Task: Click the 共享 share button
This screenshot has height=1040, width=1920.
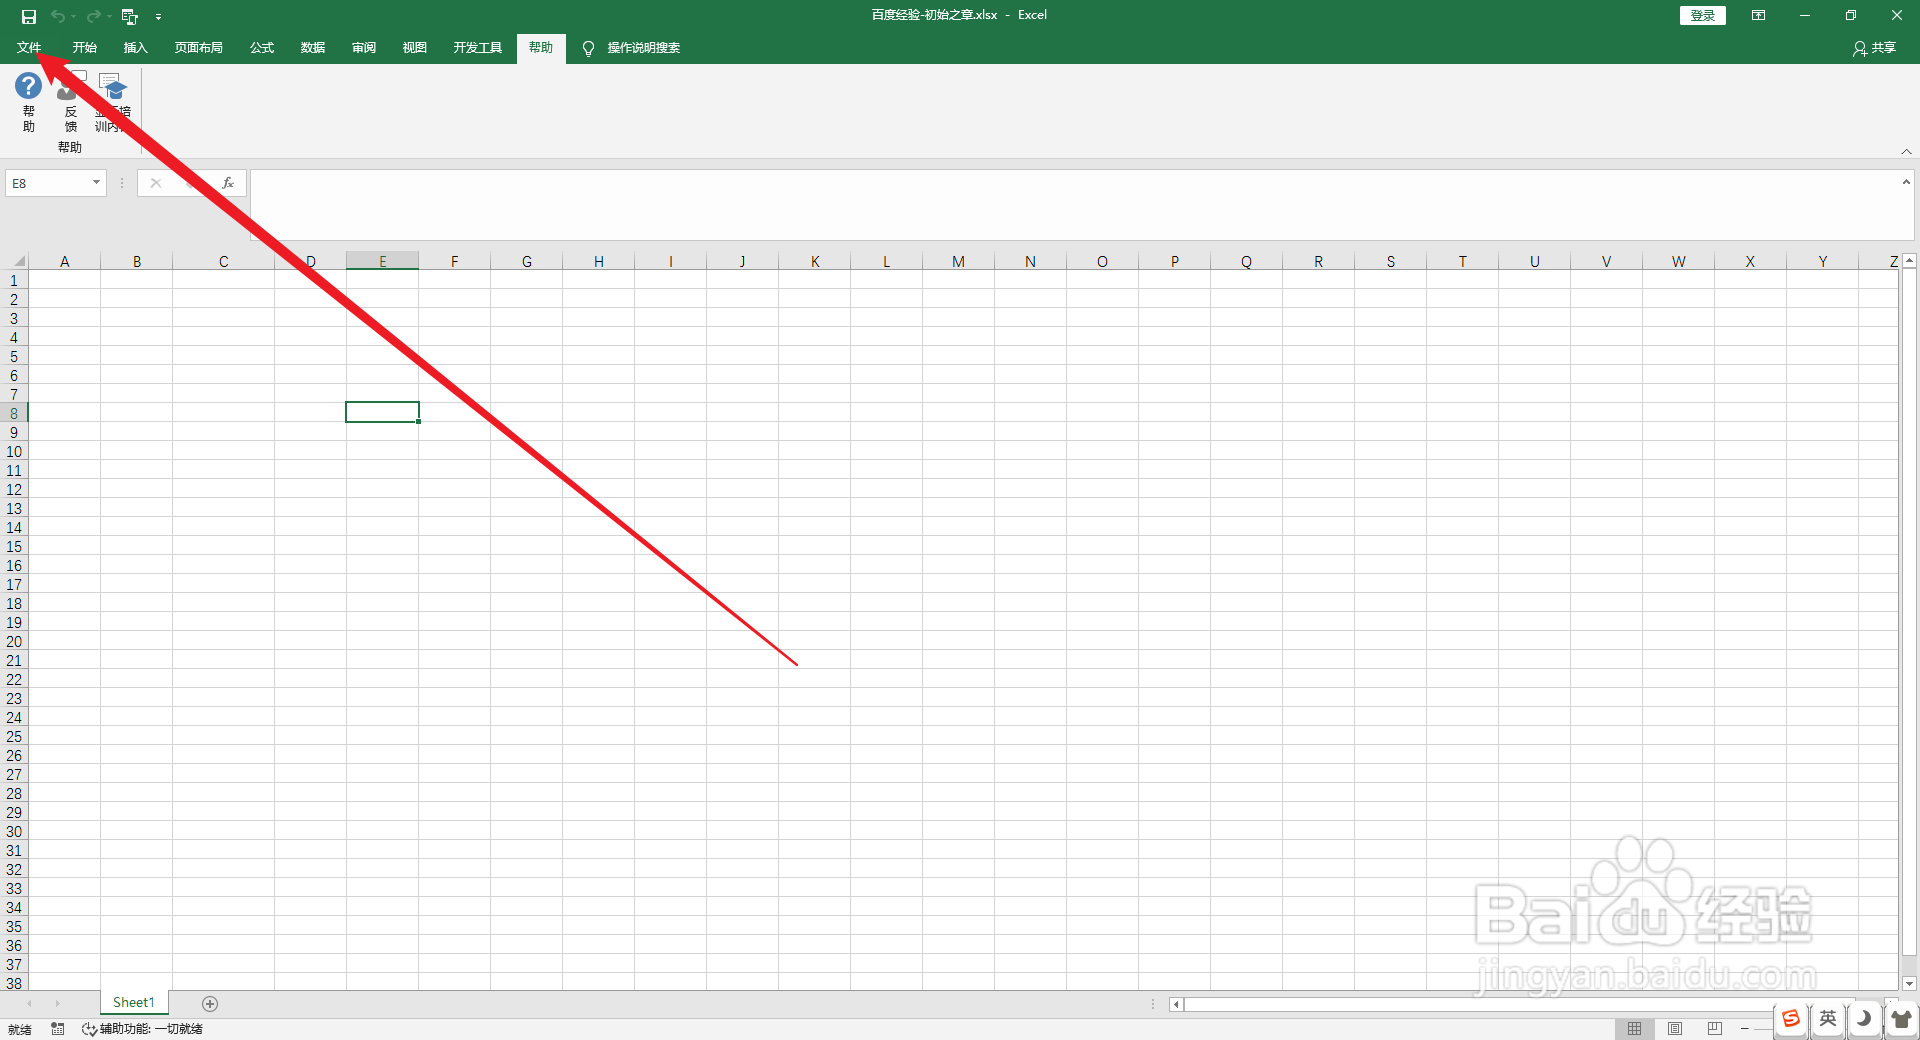Action: point(1874,48)
